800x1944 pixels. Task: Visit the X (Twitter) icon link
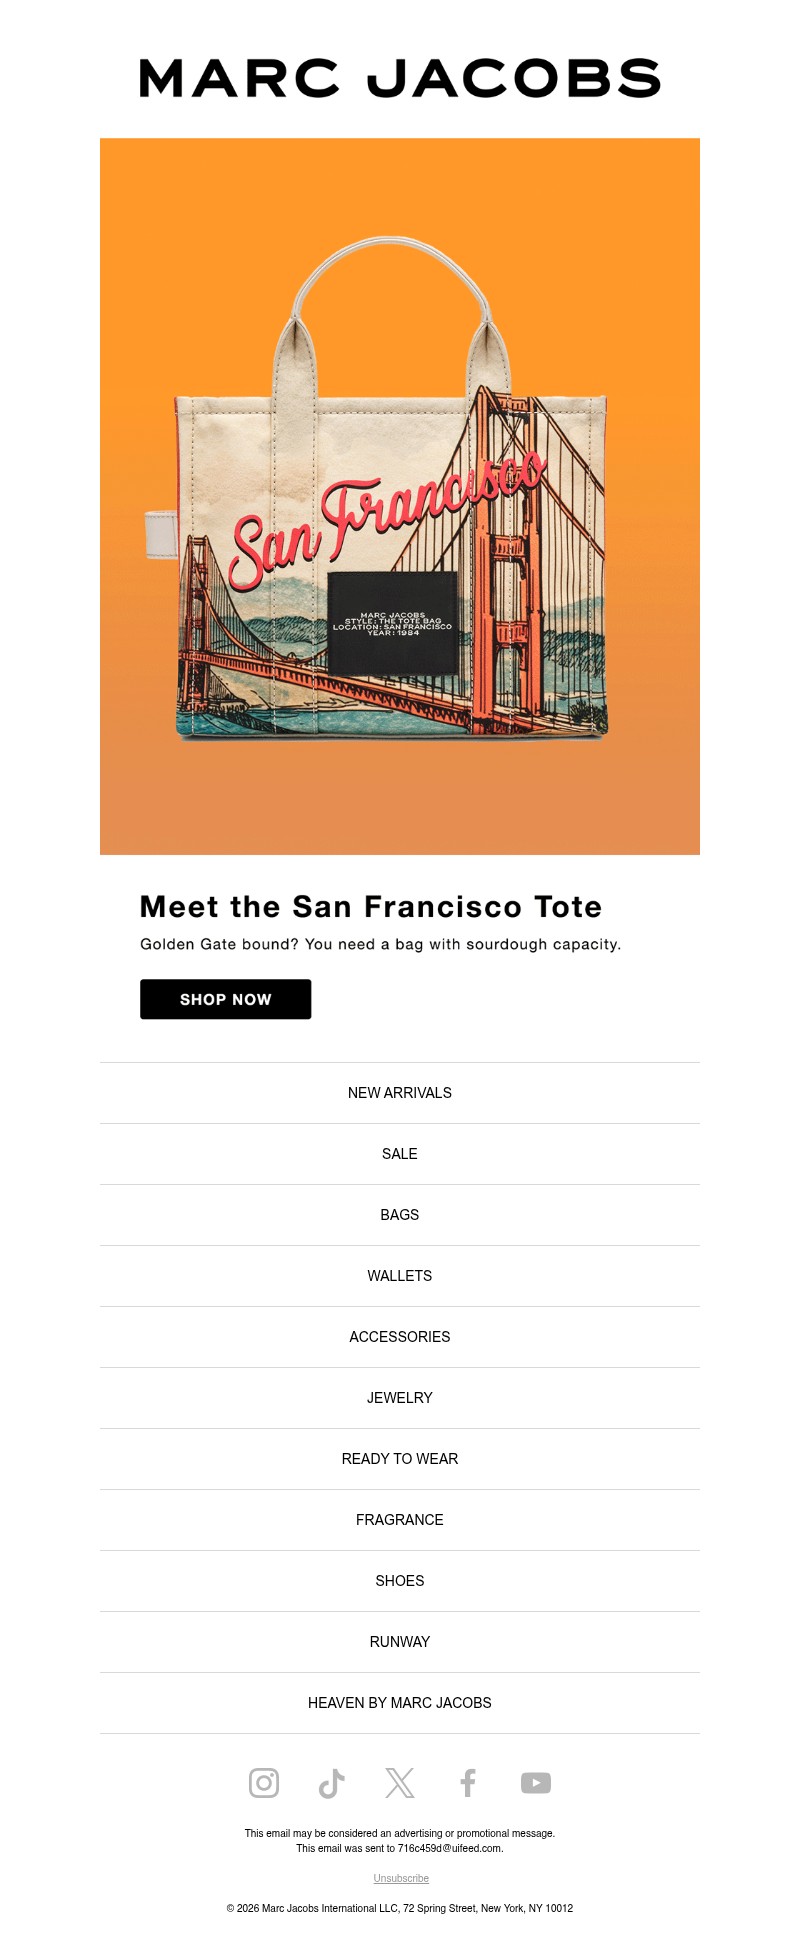(x=400, y=1783)
